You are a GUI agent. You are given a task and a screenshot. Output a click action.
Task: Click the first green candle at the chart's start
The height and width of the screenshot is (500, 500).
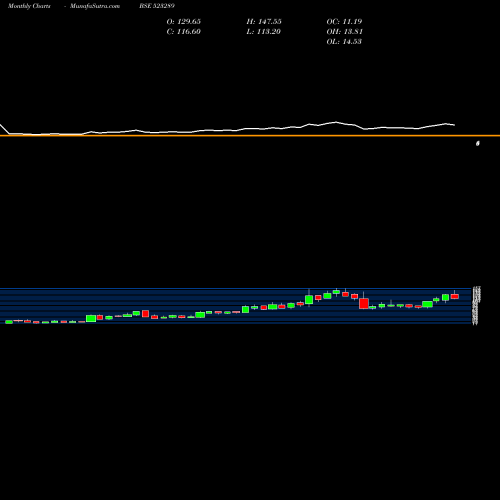point(9,322)
